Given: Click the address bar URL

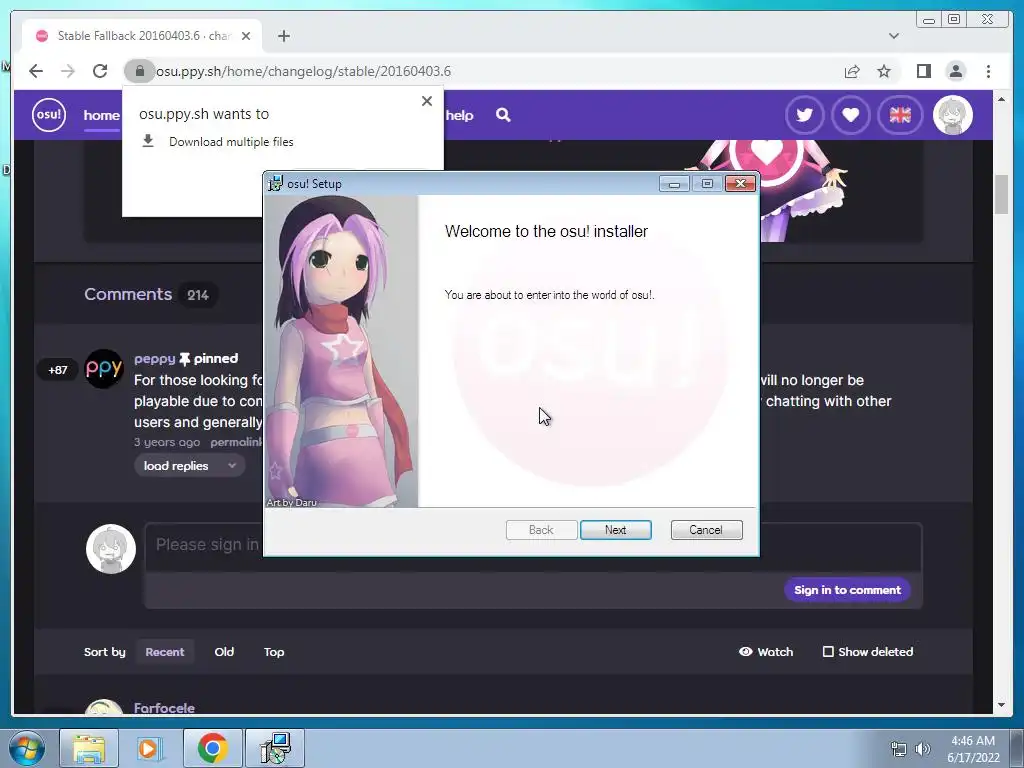Looking at the screenshot, I should point(304,71).
